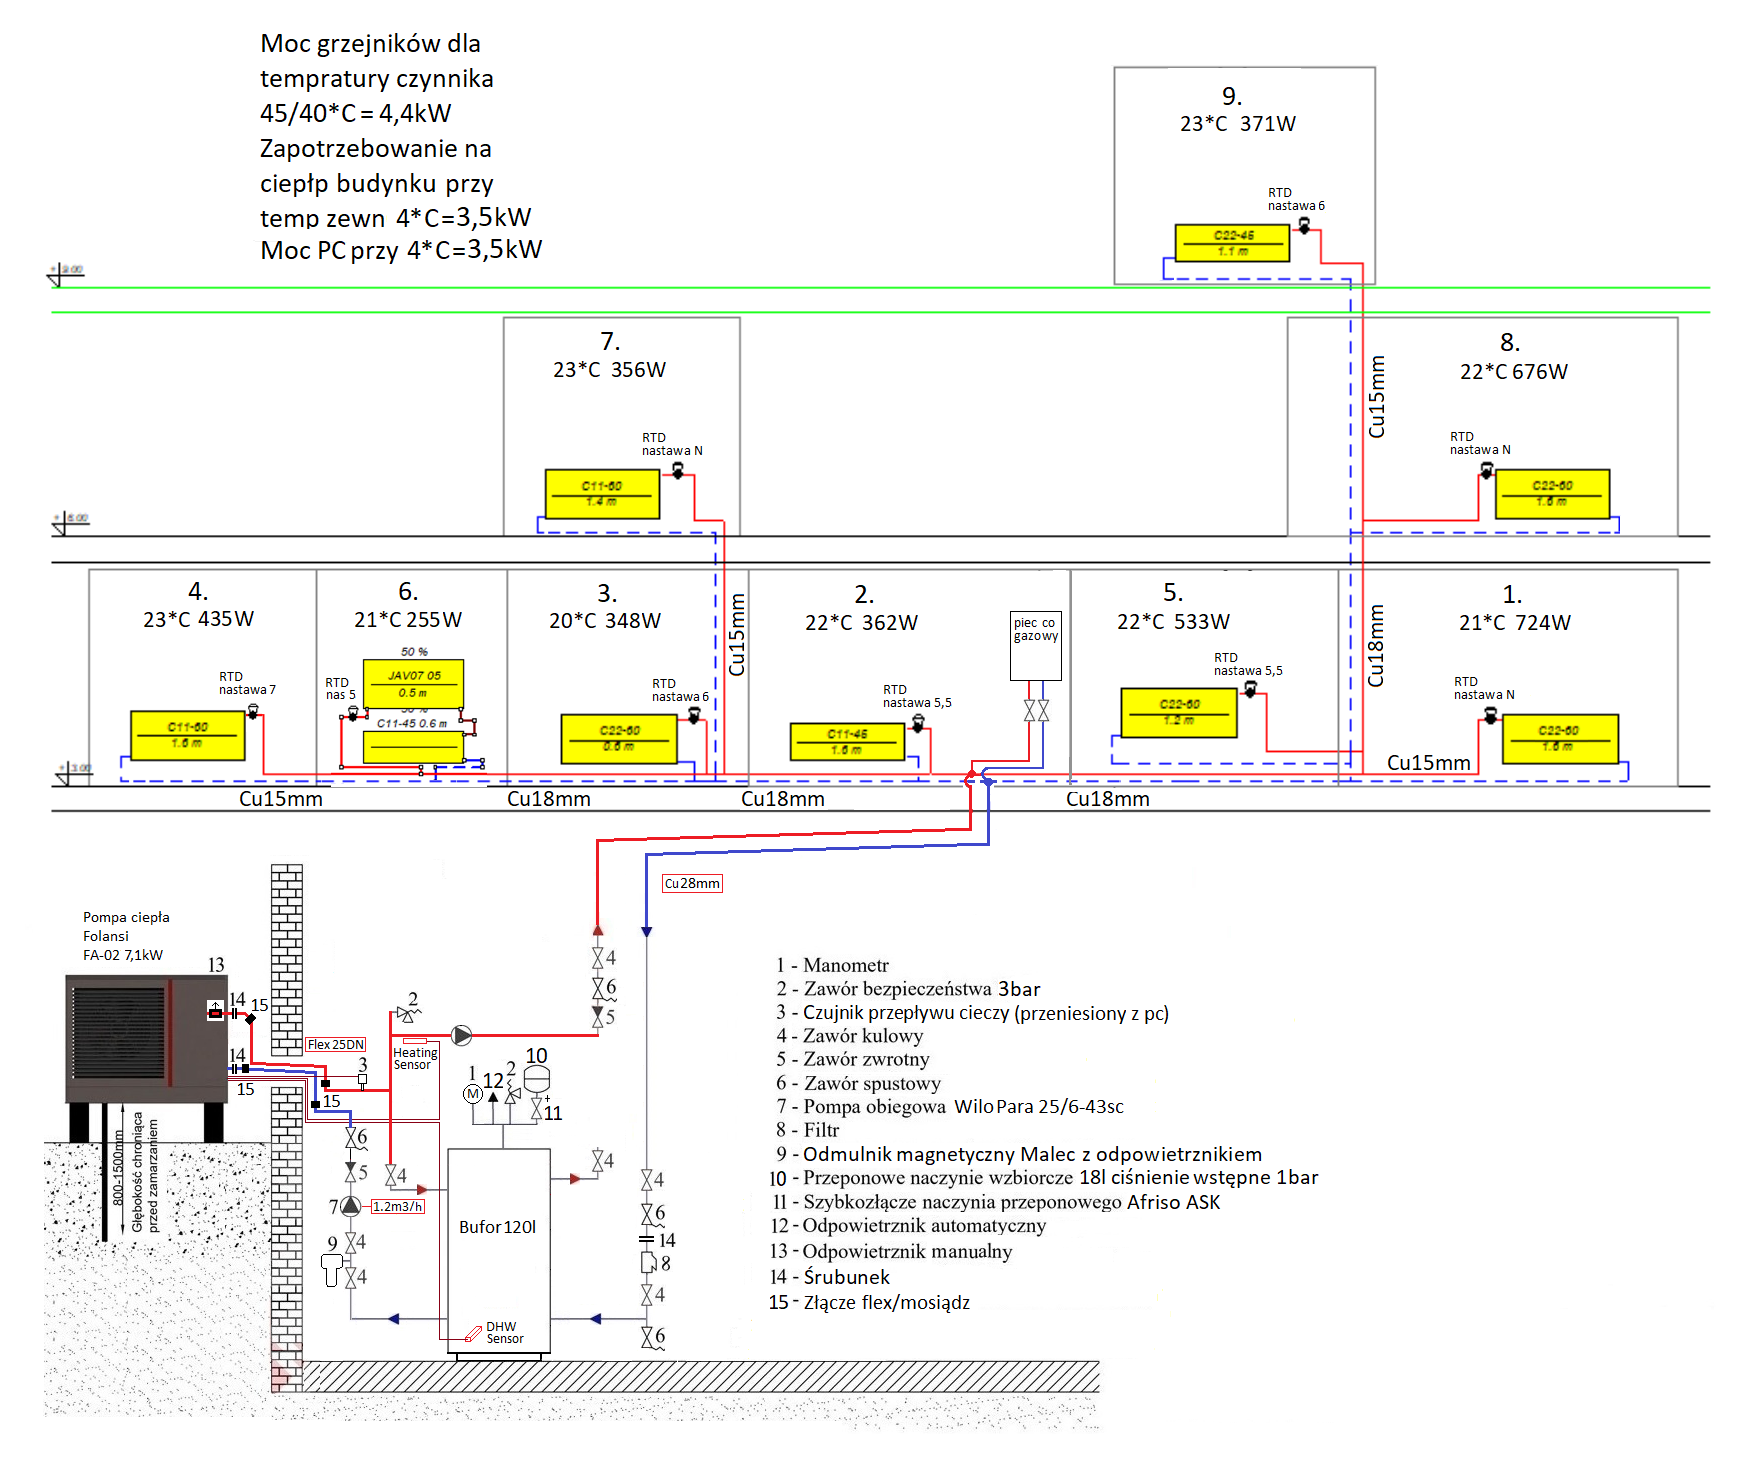
Task: Click the thermostatic valve head in room 8
Action: tap(1487, 470)
